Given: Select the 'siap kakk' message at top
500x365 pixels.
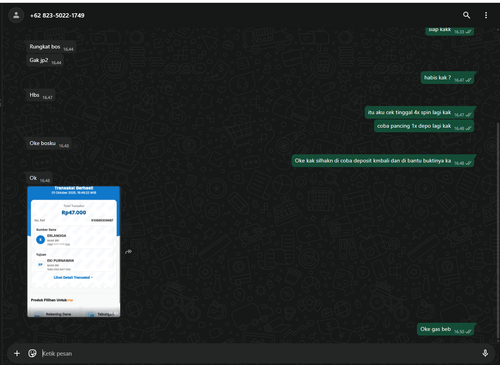Looking at the screenshot, I should pyautogui.click(x=450, y=31).
